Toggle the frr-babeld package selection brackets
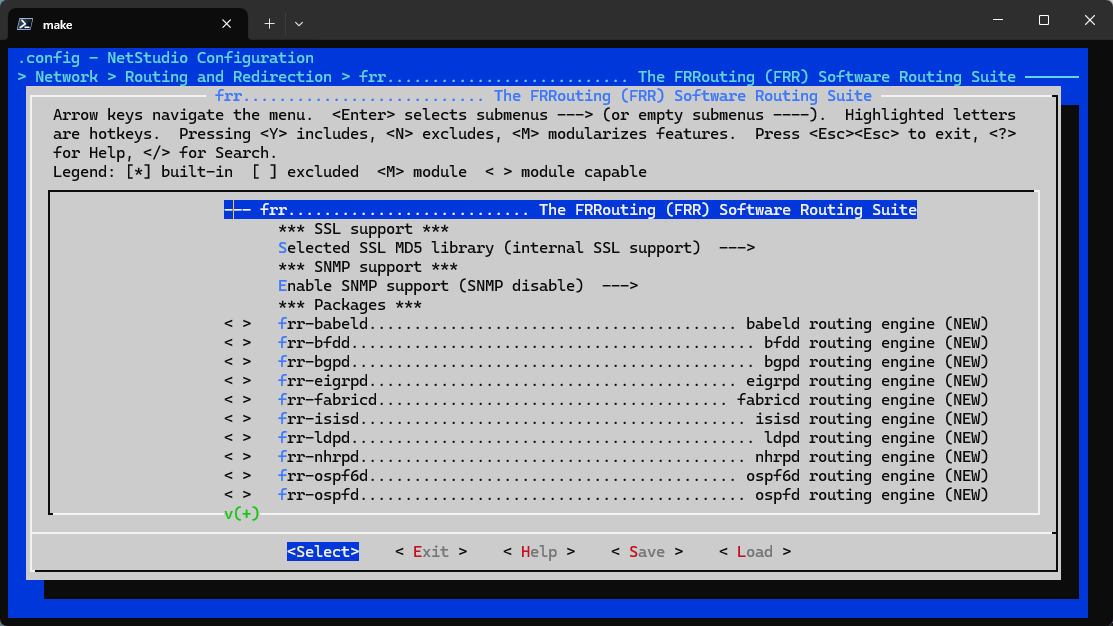Image resolution: width=1113 pixels, height=626 pixels. click(237, 324)
